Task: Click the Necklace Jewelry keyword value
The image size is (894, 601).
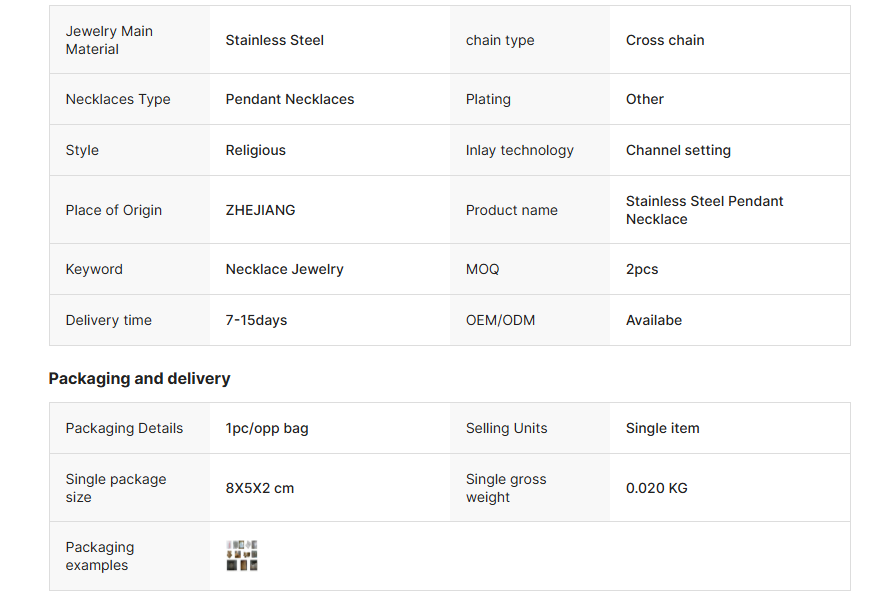Action: click(x=284, y=269)
